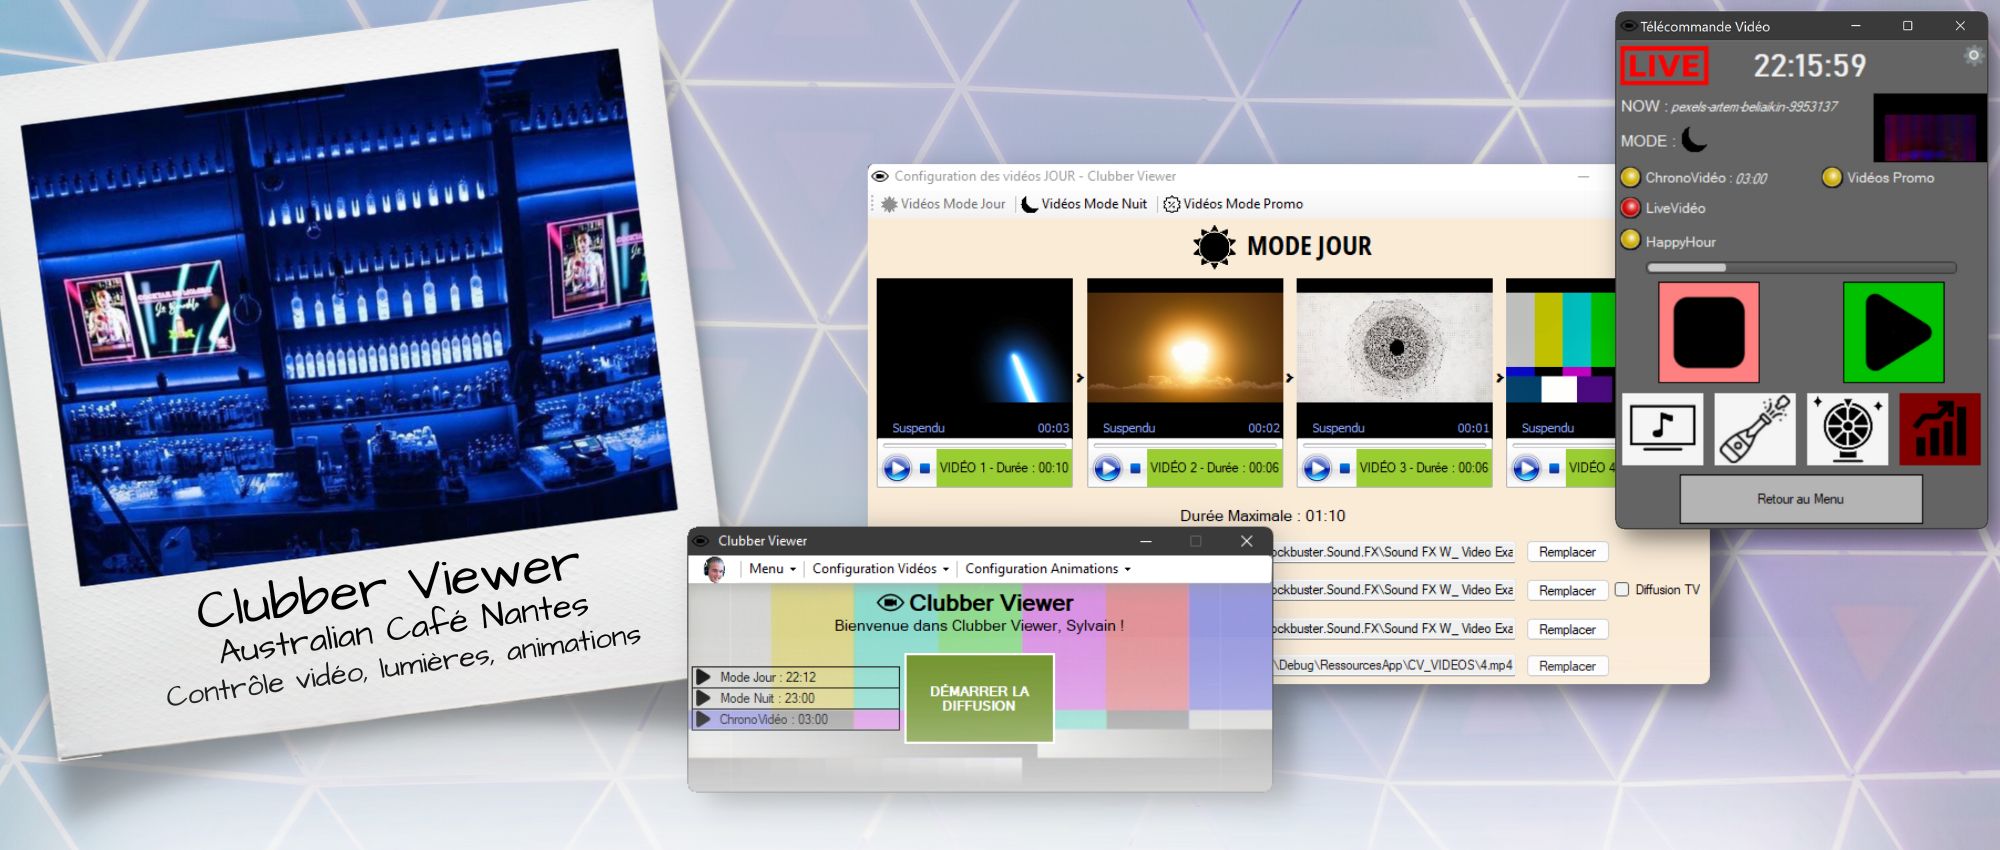Play VIDÉO 3 with its blue play button
Screen dimensions: 2000x850
coord(1317,468)
